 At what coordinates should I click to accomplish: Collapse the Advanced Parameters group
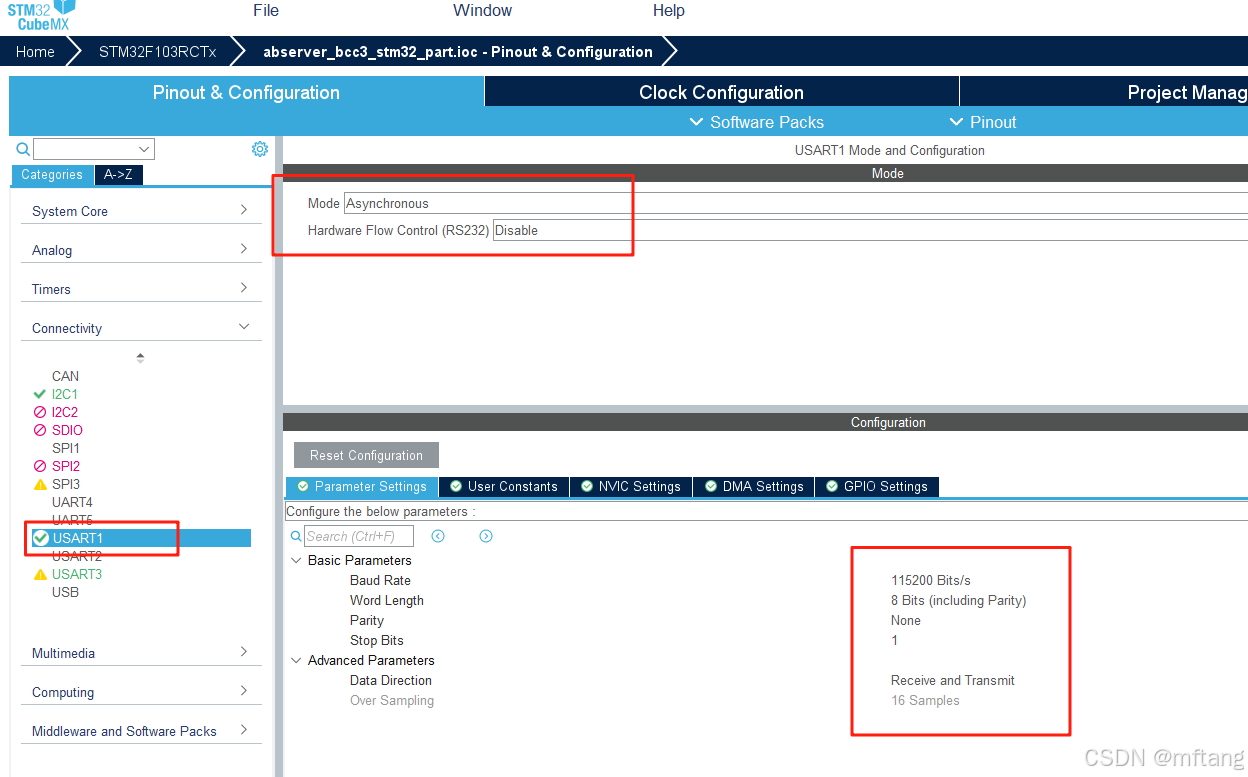296,660
